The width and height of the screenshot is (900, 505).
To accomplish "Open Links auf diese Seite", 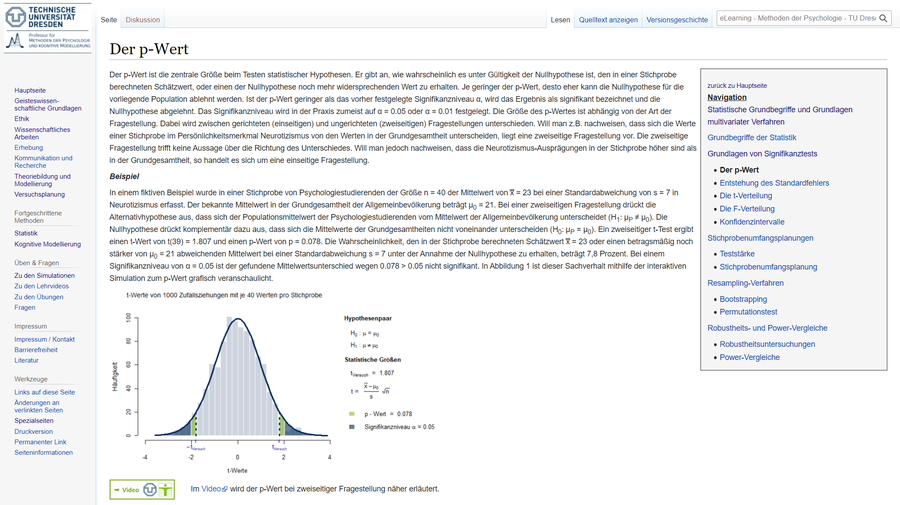I will point(45,392).
